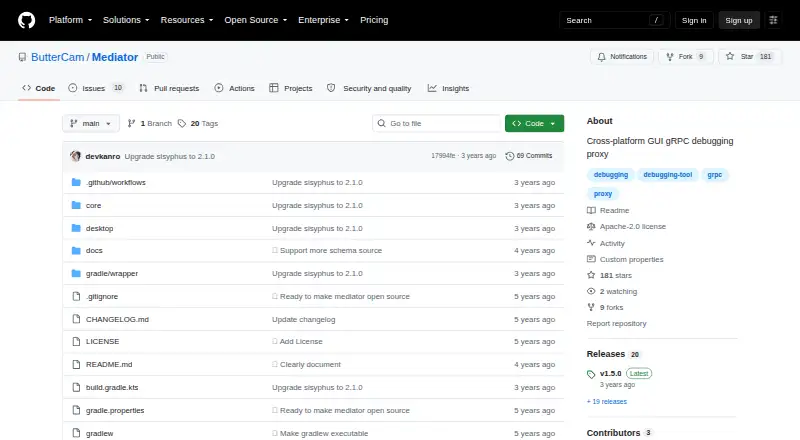Screen dimensions: 800x440
Task: Click the repository icon beside ButterCam
Action: coord(22,57)
